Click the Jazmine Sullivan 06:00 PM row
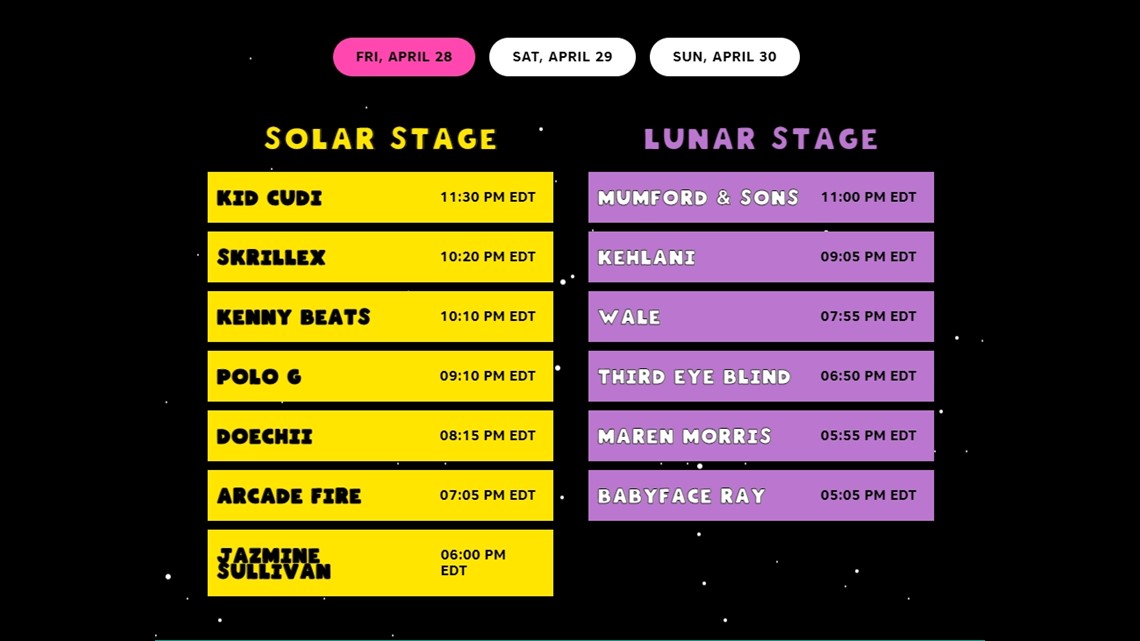Viewport: 1140px width, 641px height. pos(380,563)
